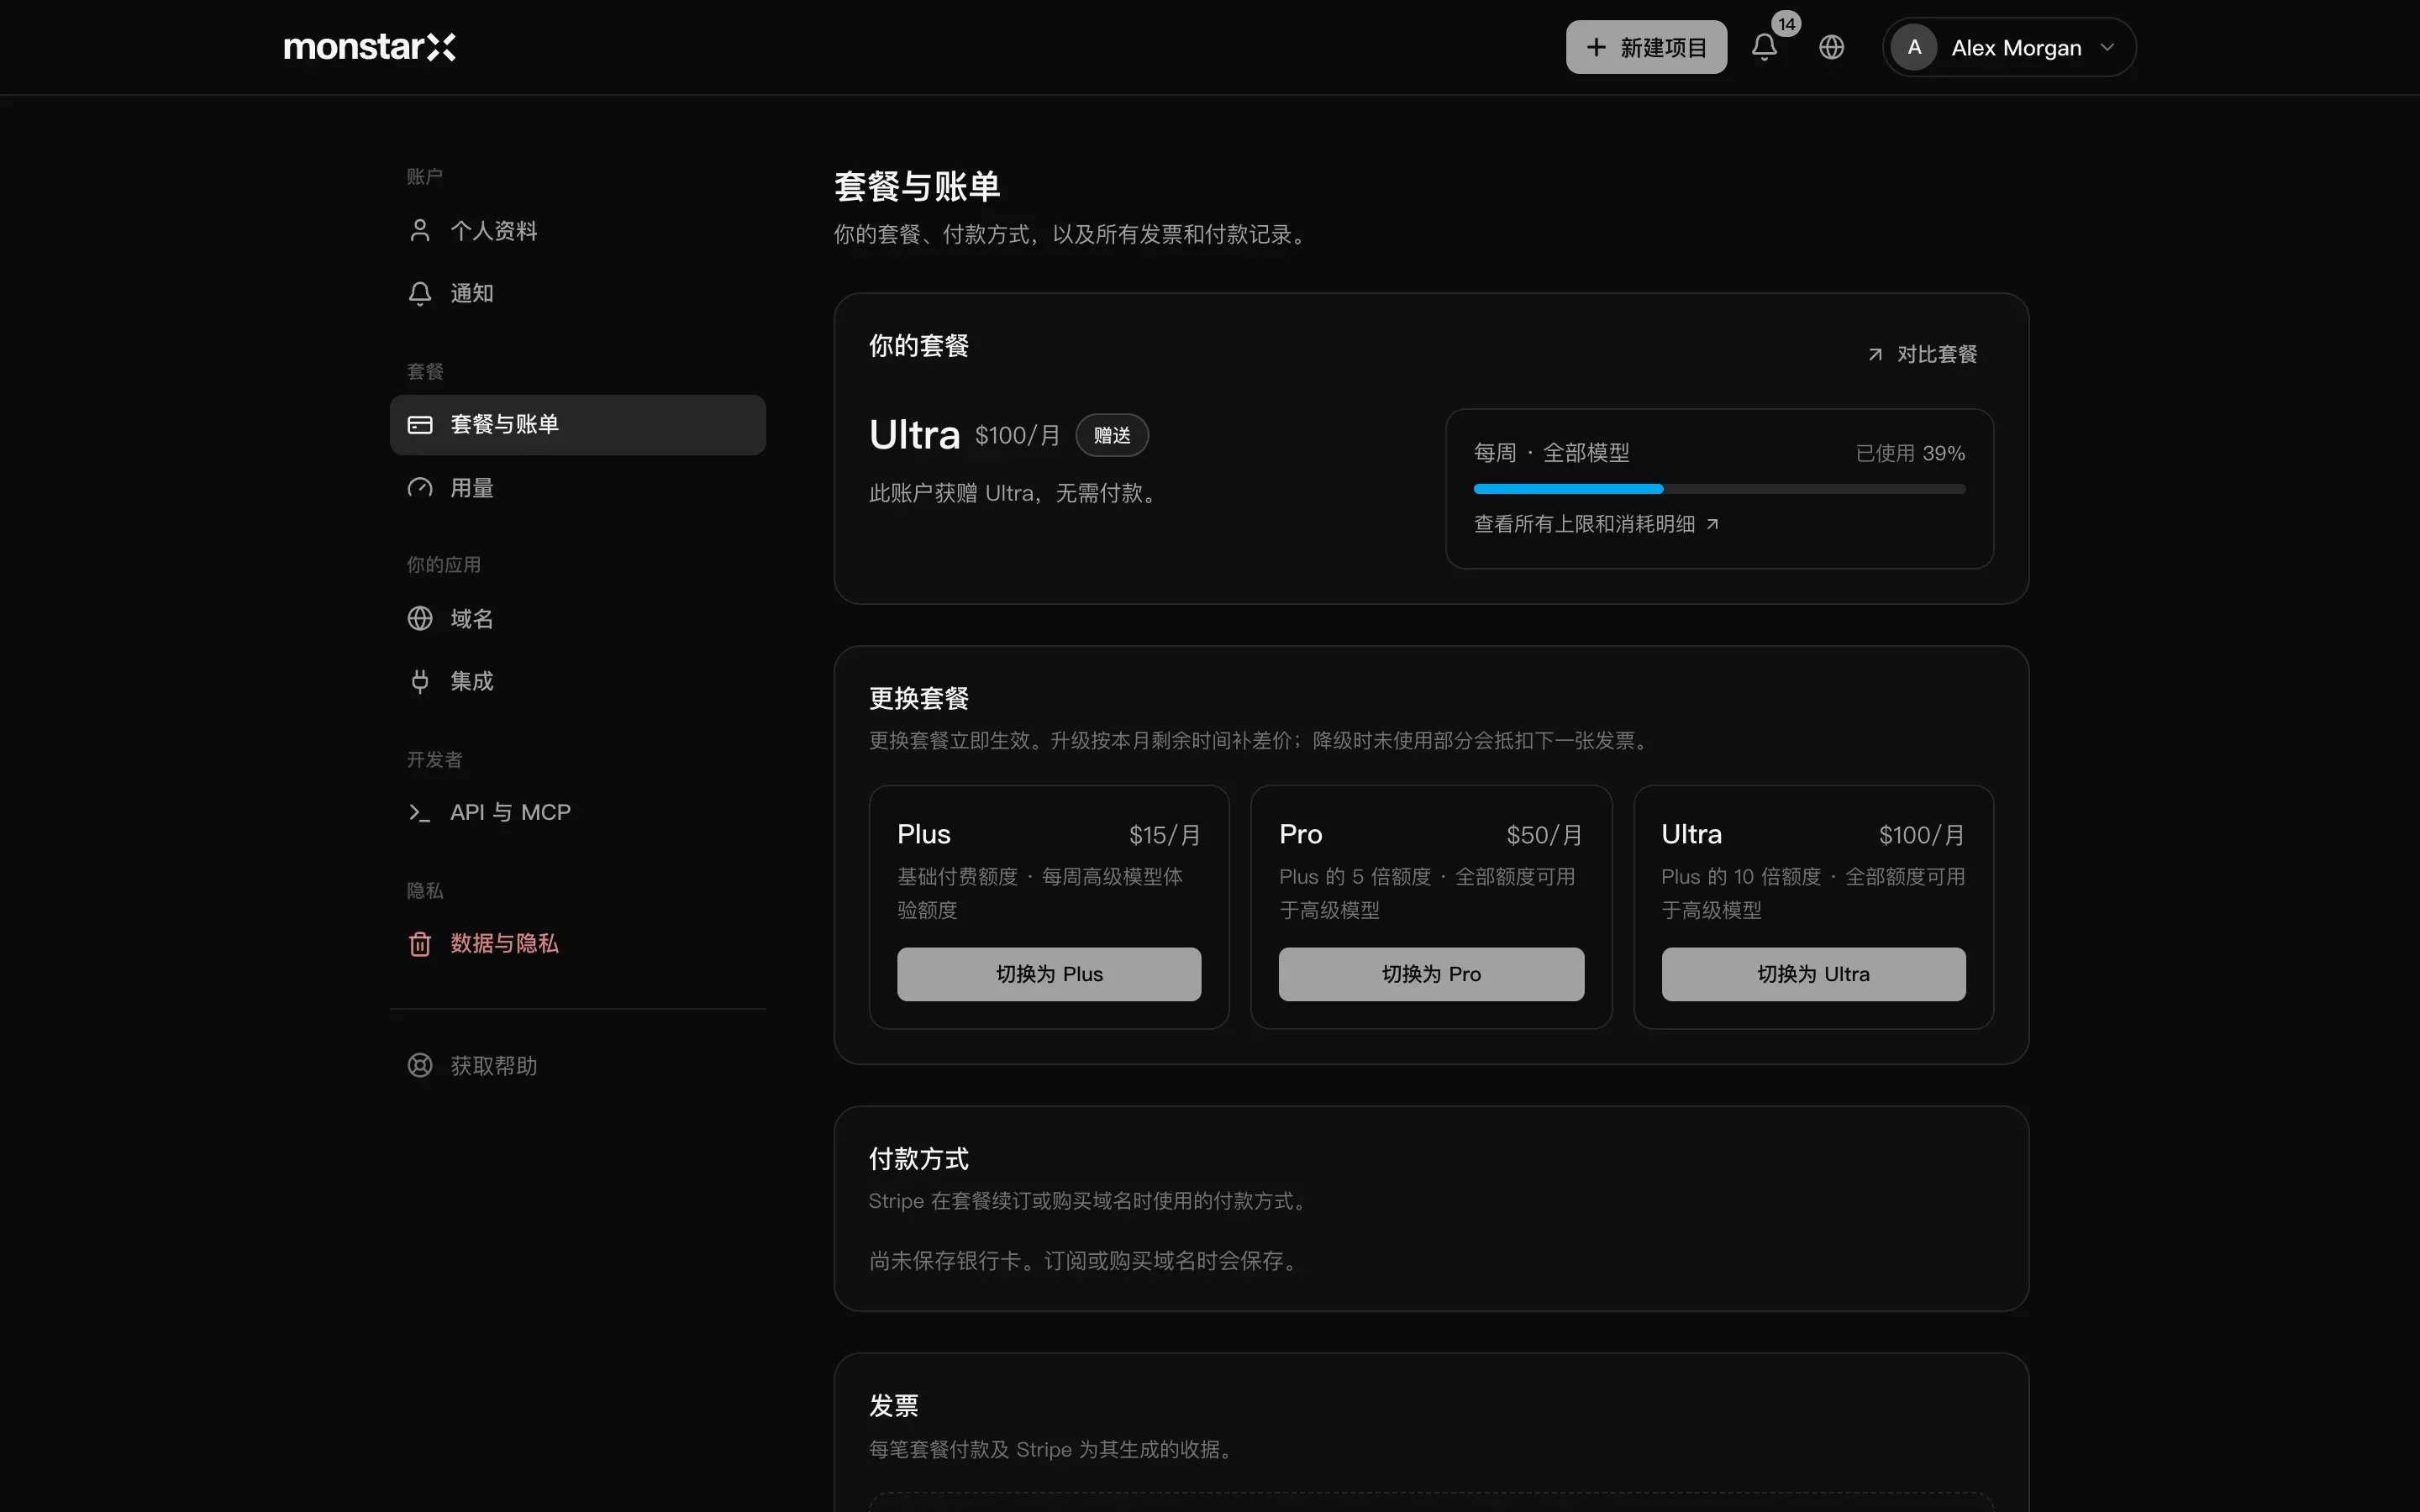Click the 发票 section heading
Image resolution: width=2420 pixels, height=1512 pixels.
coord(893,1406)
